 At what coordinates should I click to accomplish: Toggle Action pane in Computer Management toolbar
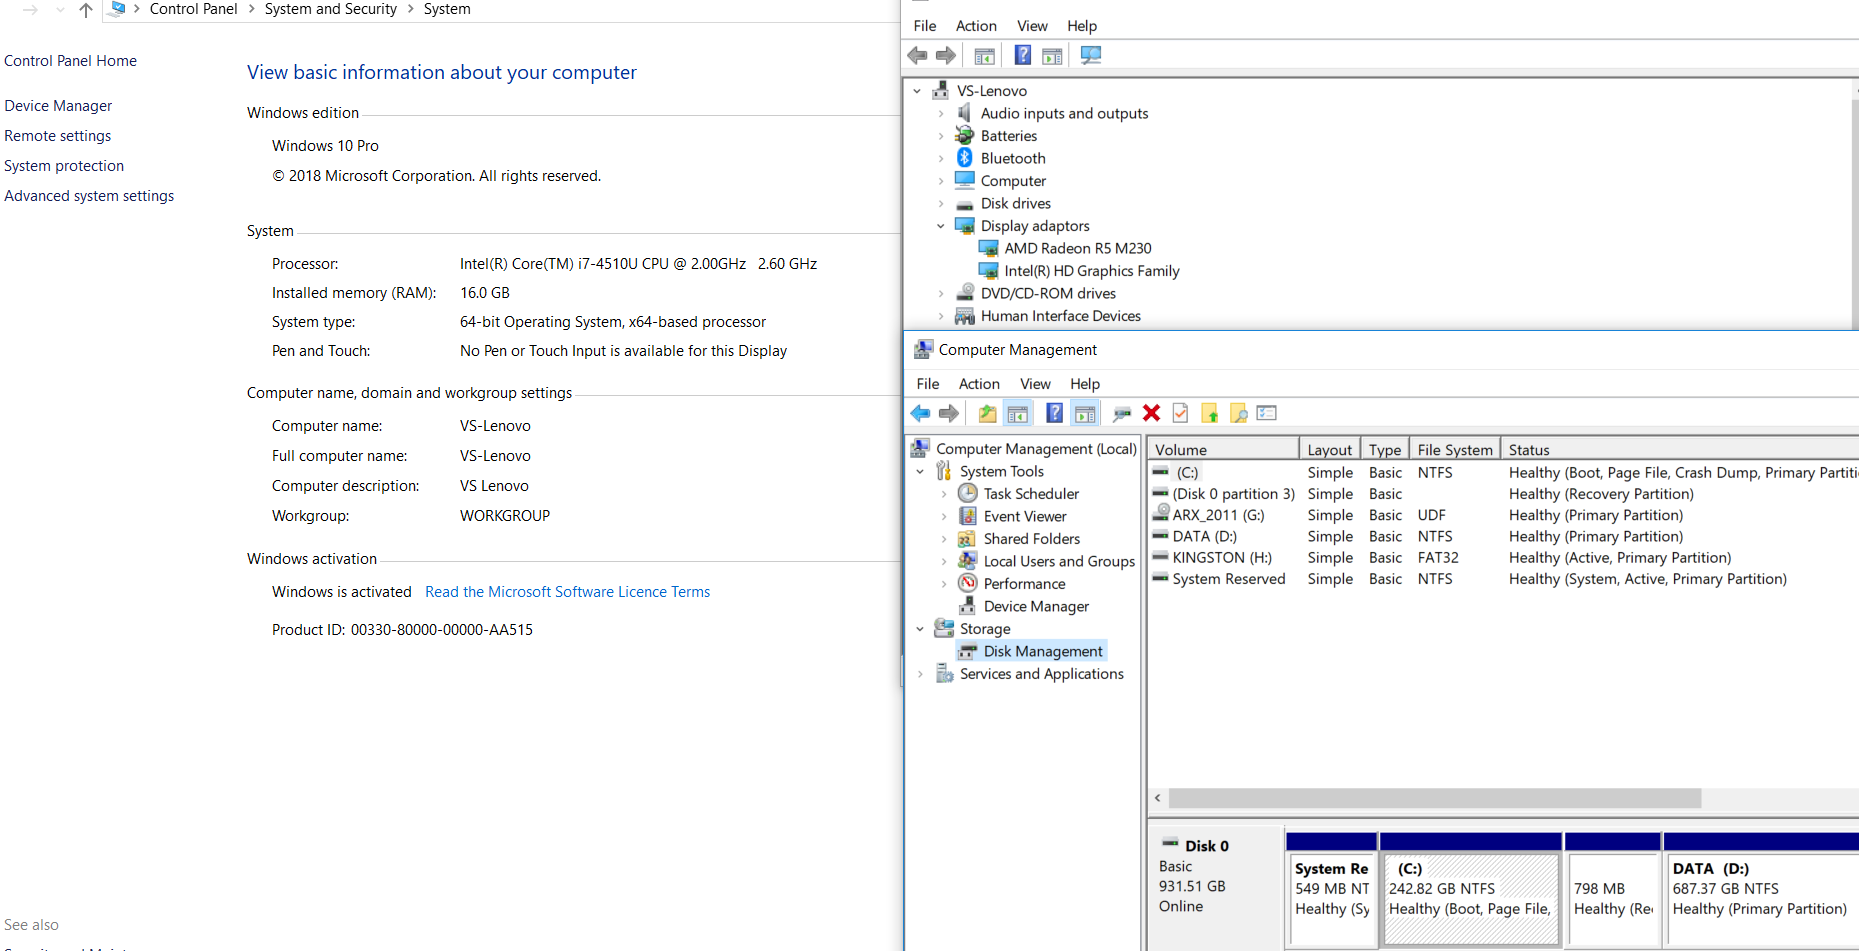(x=1085, y=413)
